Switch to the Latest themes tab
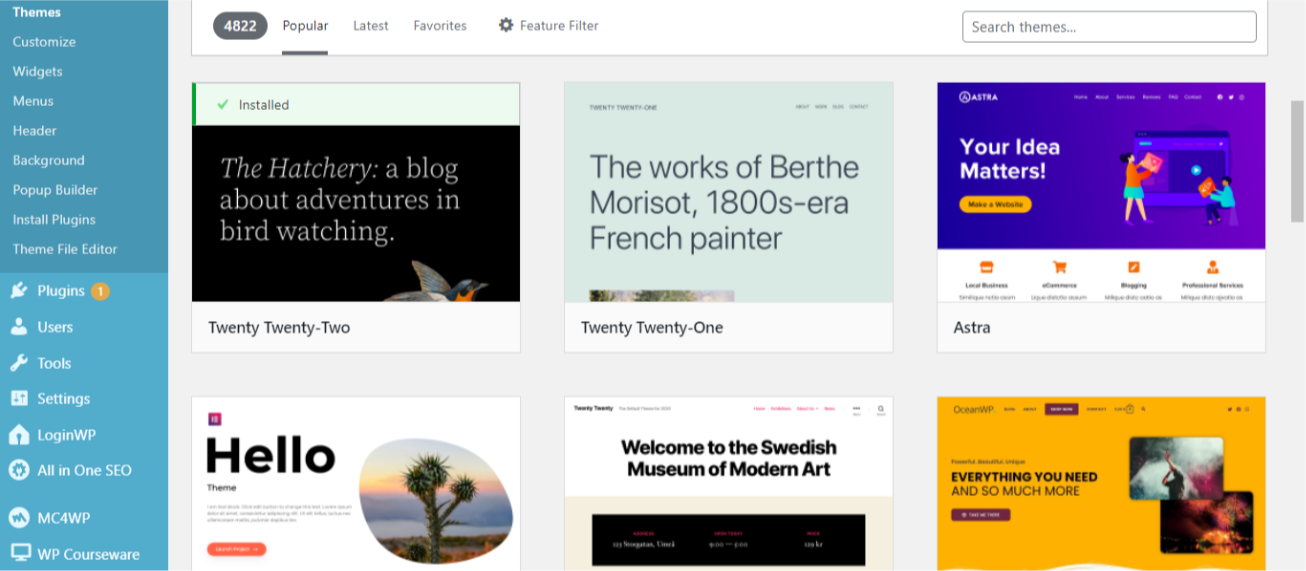 [371, 26]
